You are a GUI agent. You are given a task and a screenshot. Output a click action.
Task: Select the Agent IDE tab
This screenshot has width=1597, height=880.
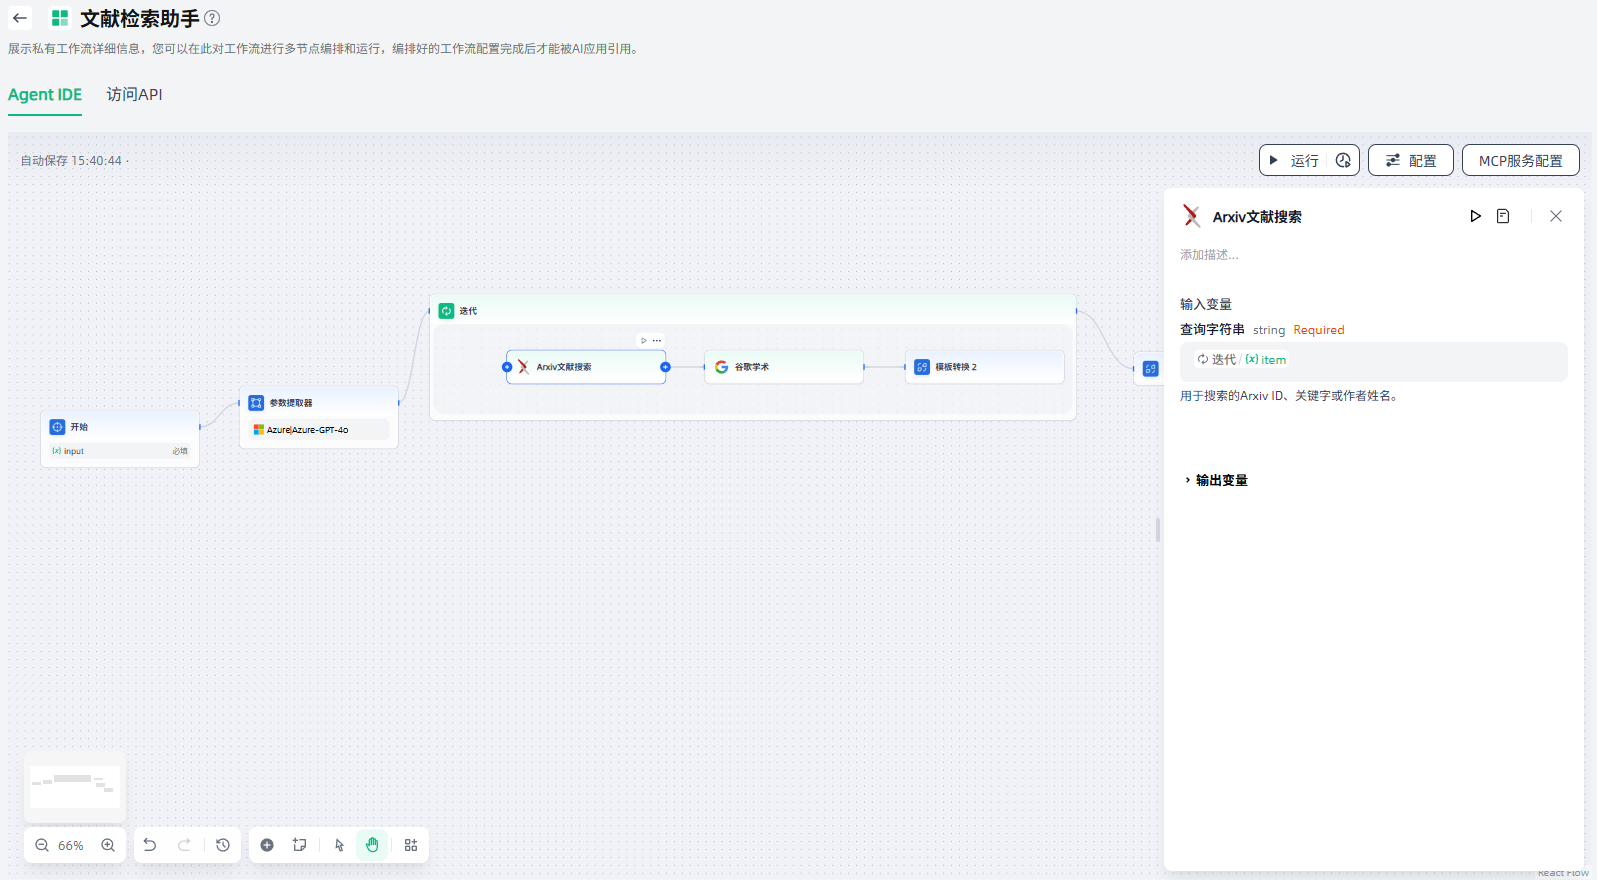point(45,94)
